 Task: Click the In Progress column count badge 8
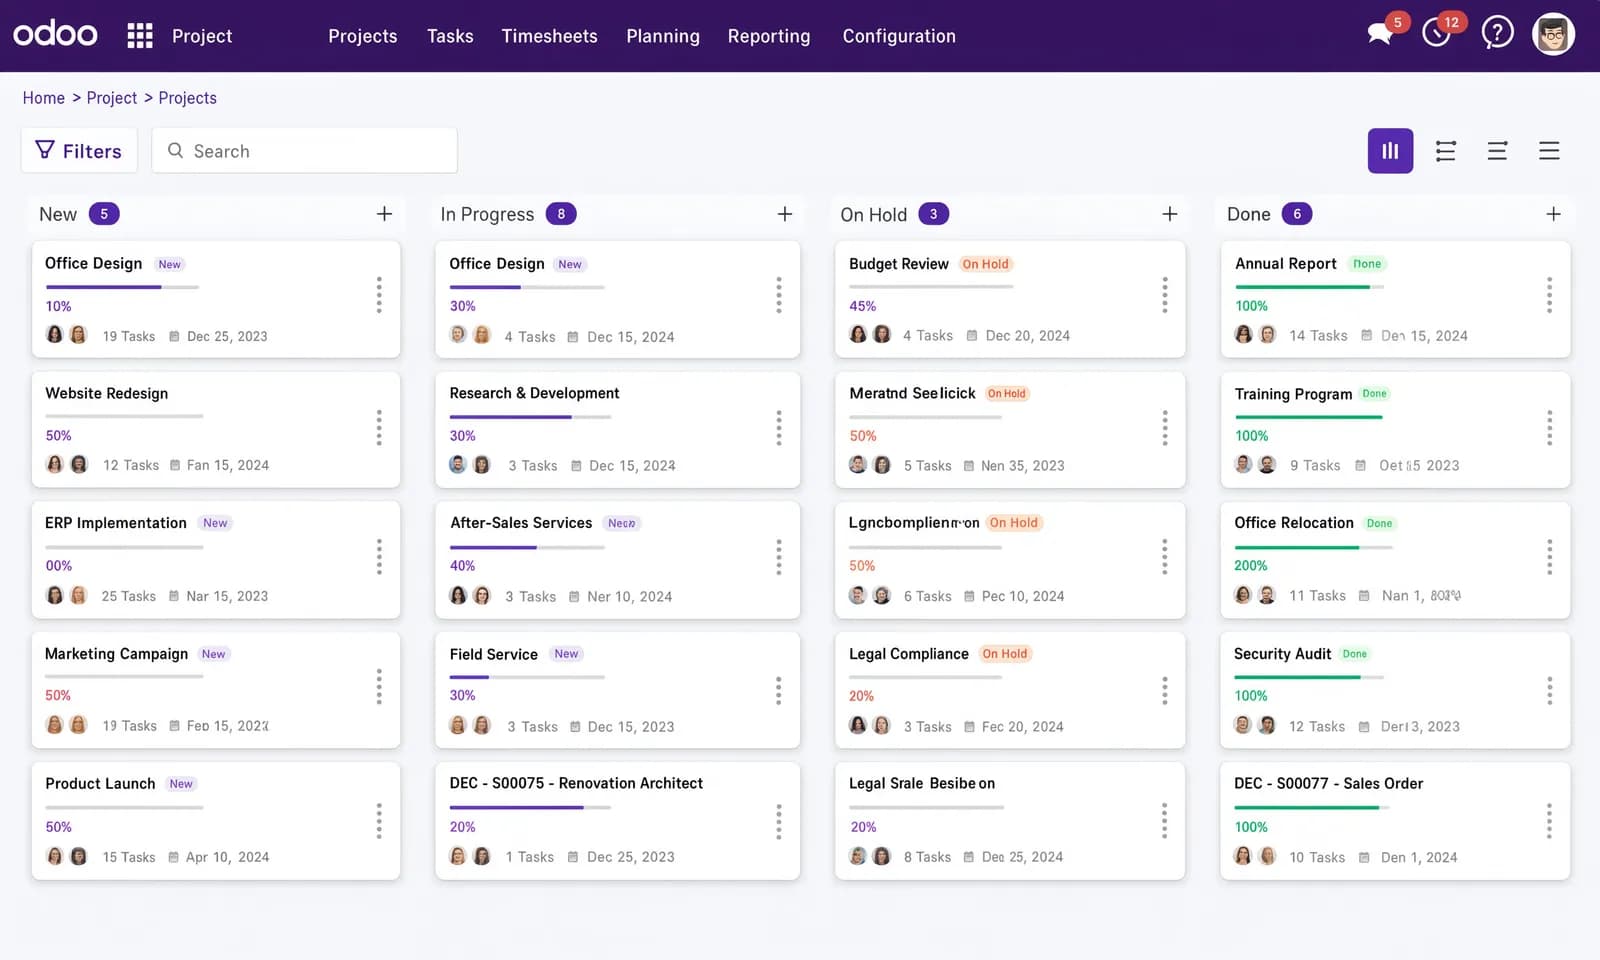pyautogui.click(x=561, y=214)
